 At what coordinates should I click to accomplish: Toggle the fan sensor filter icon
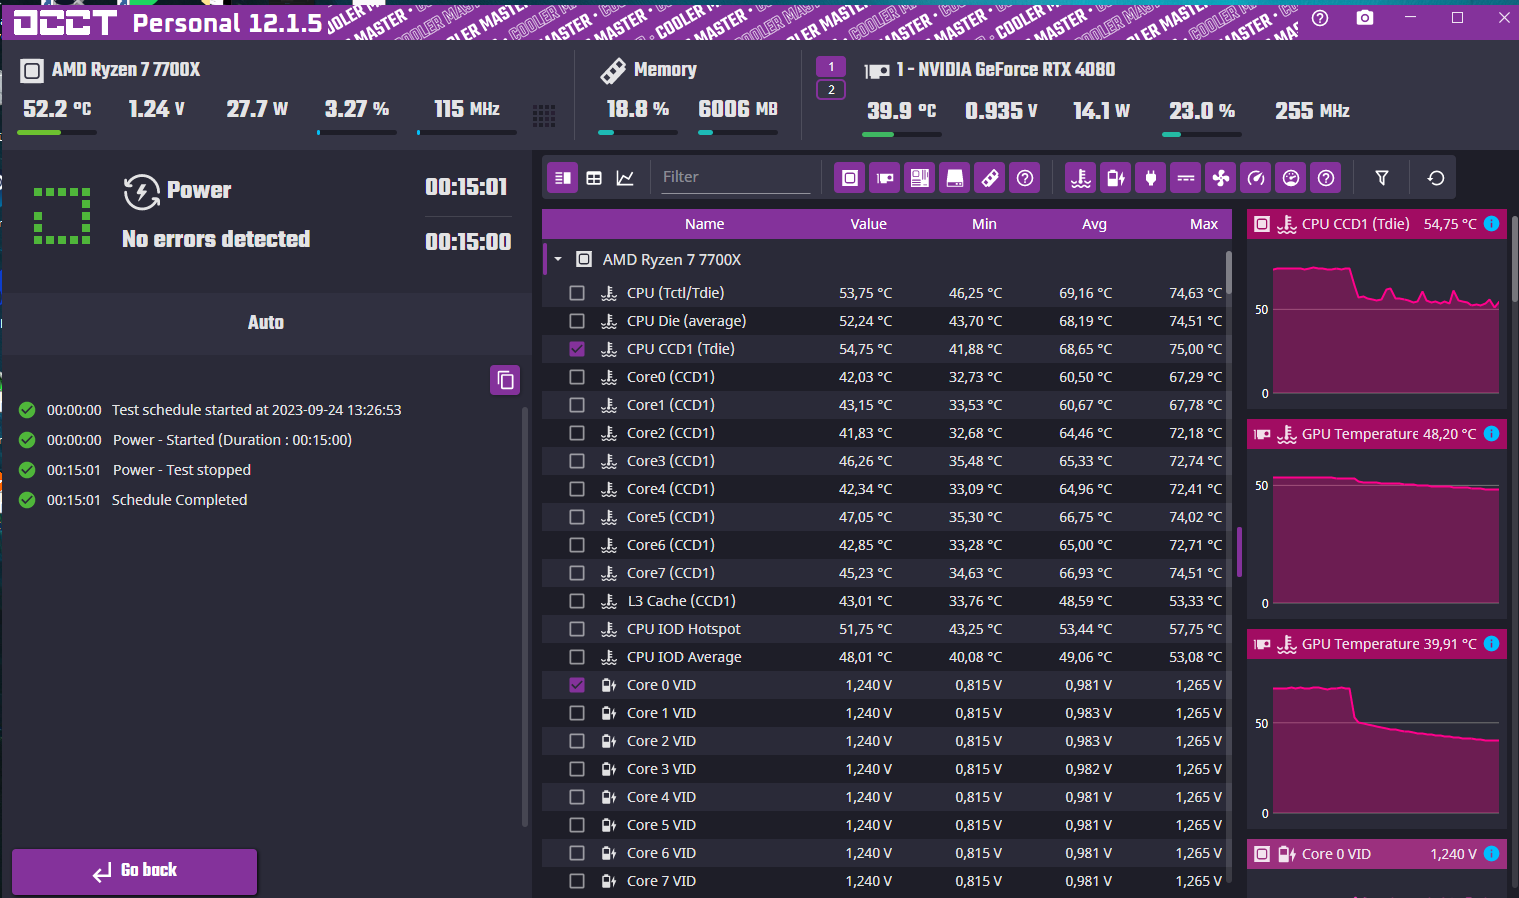coord(1221,178)
